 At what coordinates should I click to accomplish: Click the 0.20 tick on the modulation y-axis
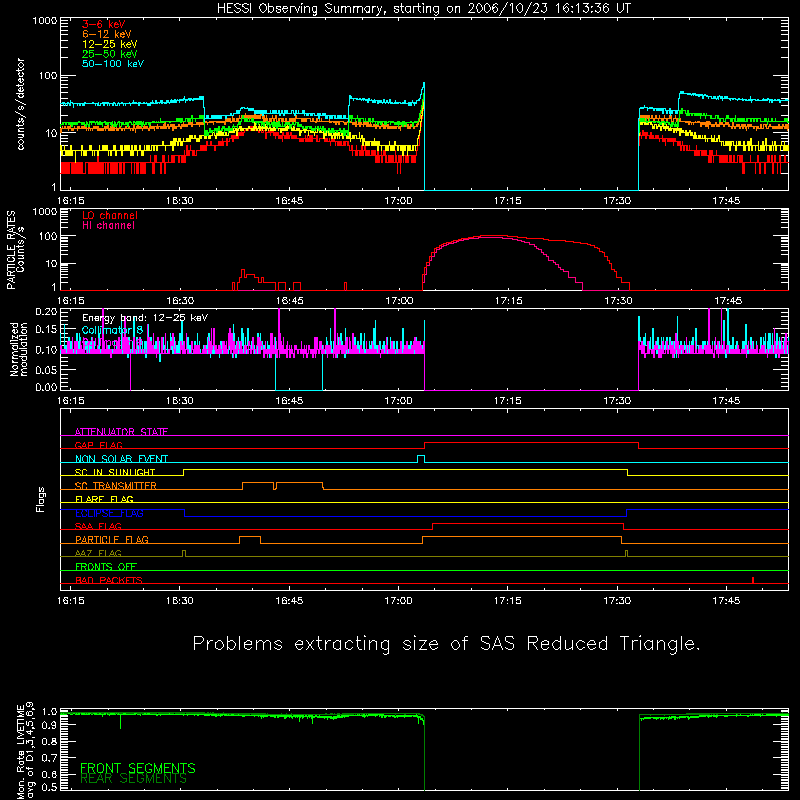point(46,312)
